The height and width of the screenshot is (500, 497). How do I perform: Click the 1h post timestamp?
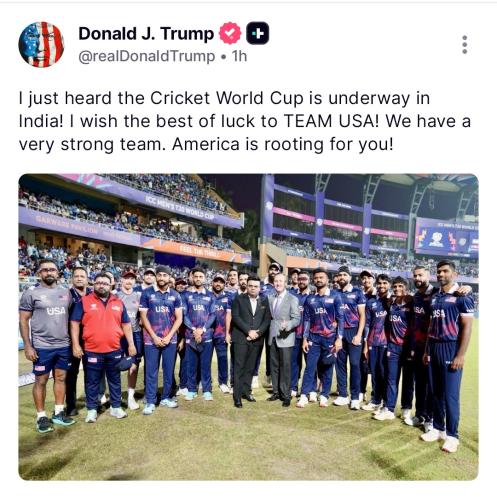pyautogui.click(x=240, y=56)
